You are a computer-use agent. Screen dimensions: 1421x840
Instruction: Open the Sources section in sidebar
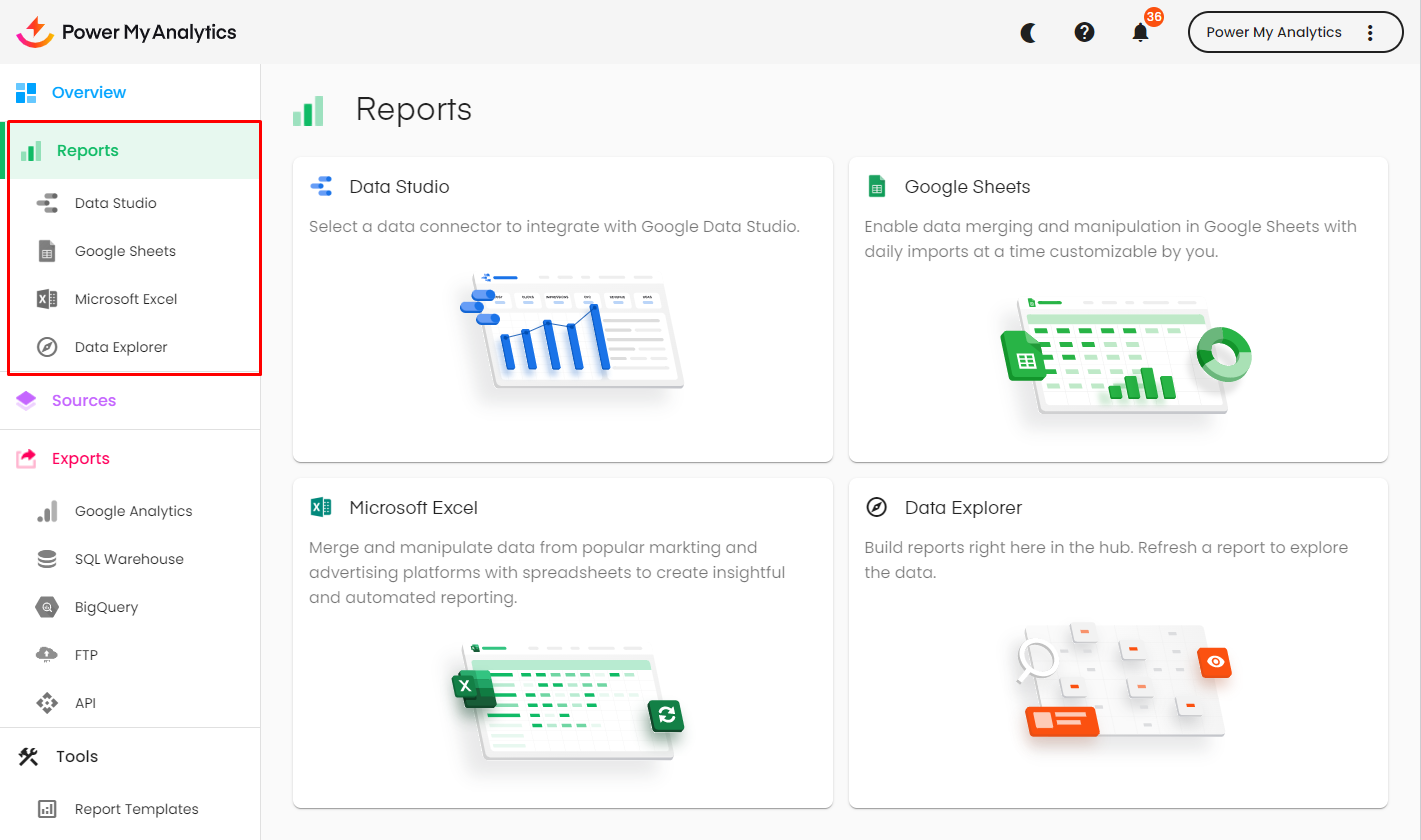tap(83, 400)
